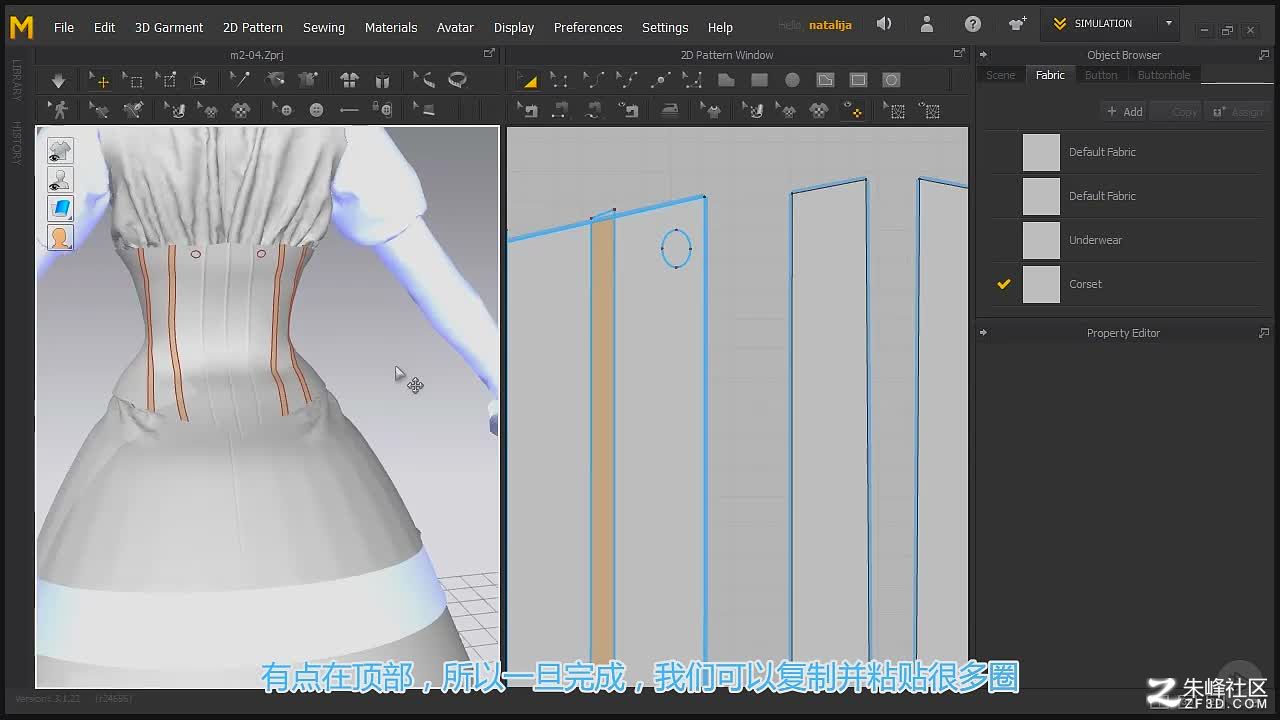Pop out the 3D window m2-04.Zprj

pos(489,54)
